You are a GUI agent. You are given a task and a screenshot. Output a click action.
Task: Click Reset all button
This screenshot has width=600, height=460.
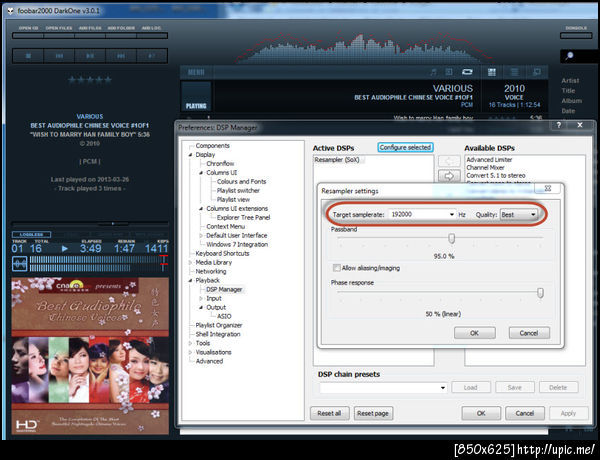pyautogui.click(x=329, y=413)
